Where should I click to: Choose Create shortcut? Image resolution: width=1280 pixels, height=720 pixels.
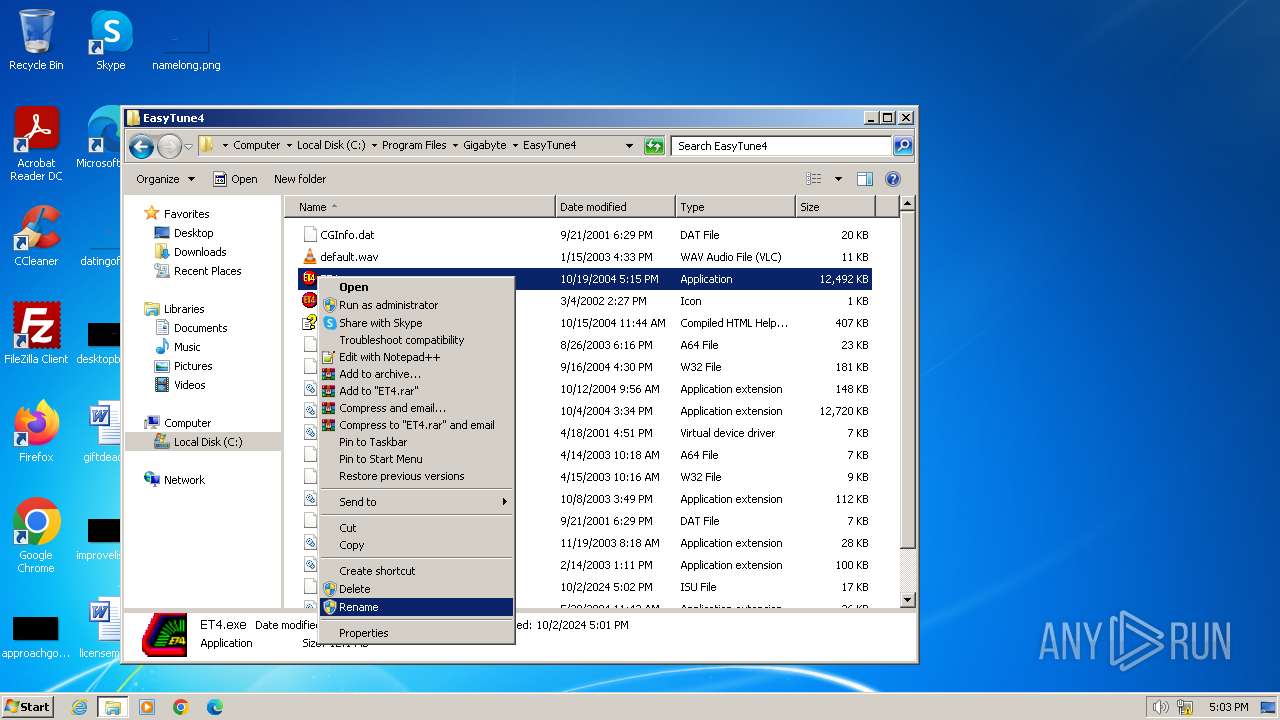[x=416, y=571]
